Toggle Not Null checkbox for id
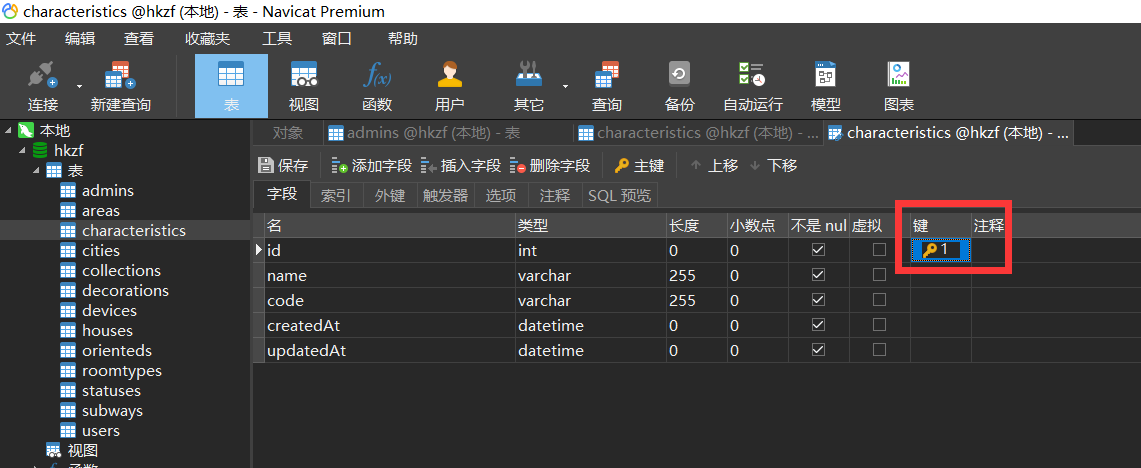The image size is (1141, 468). tap(819, 250)
